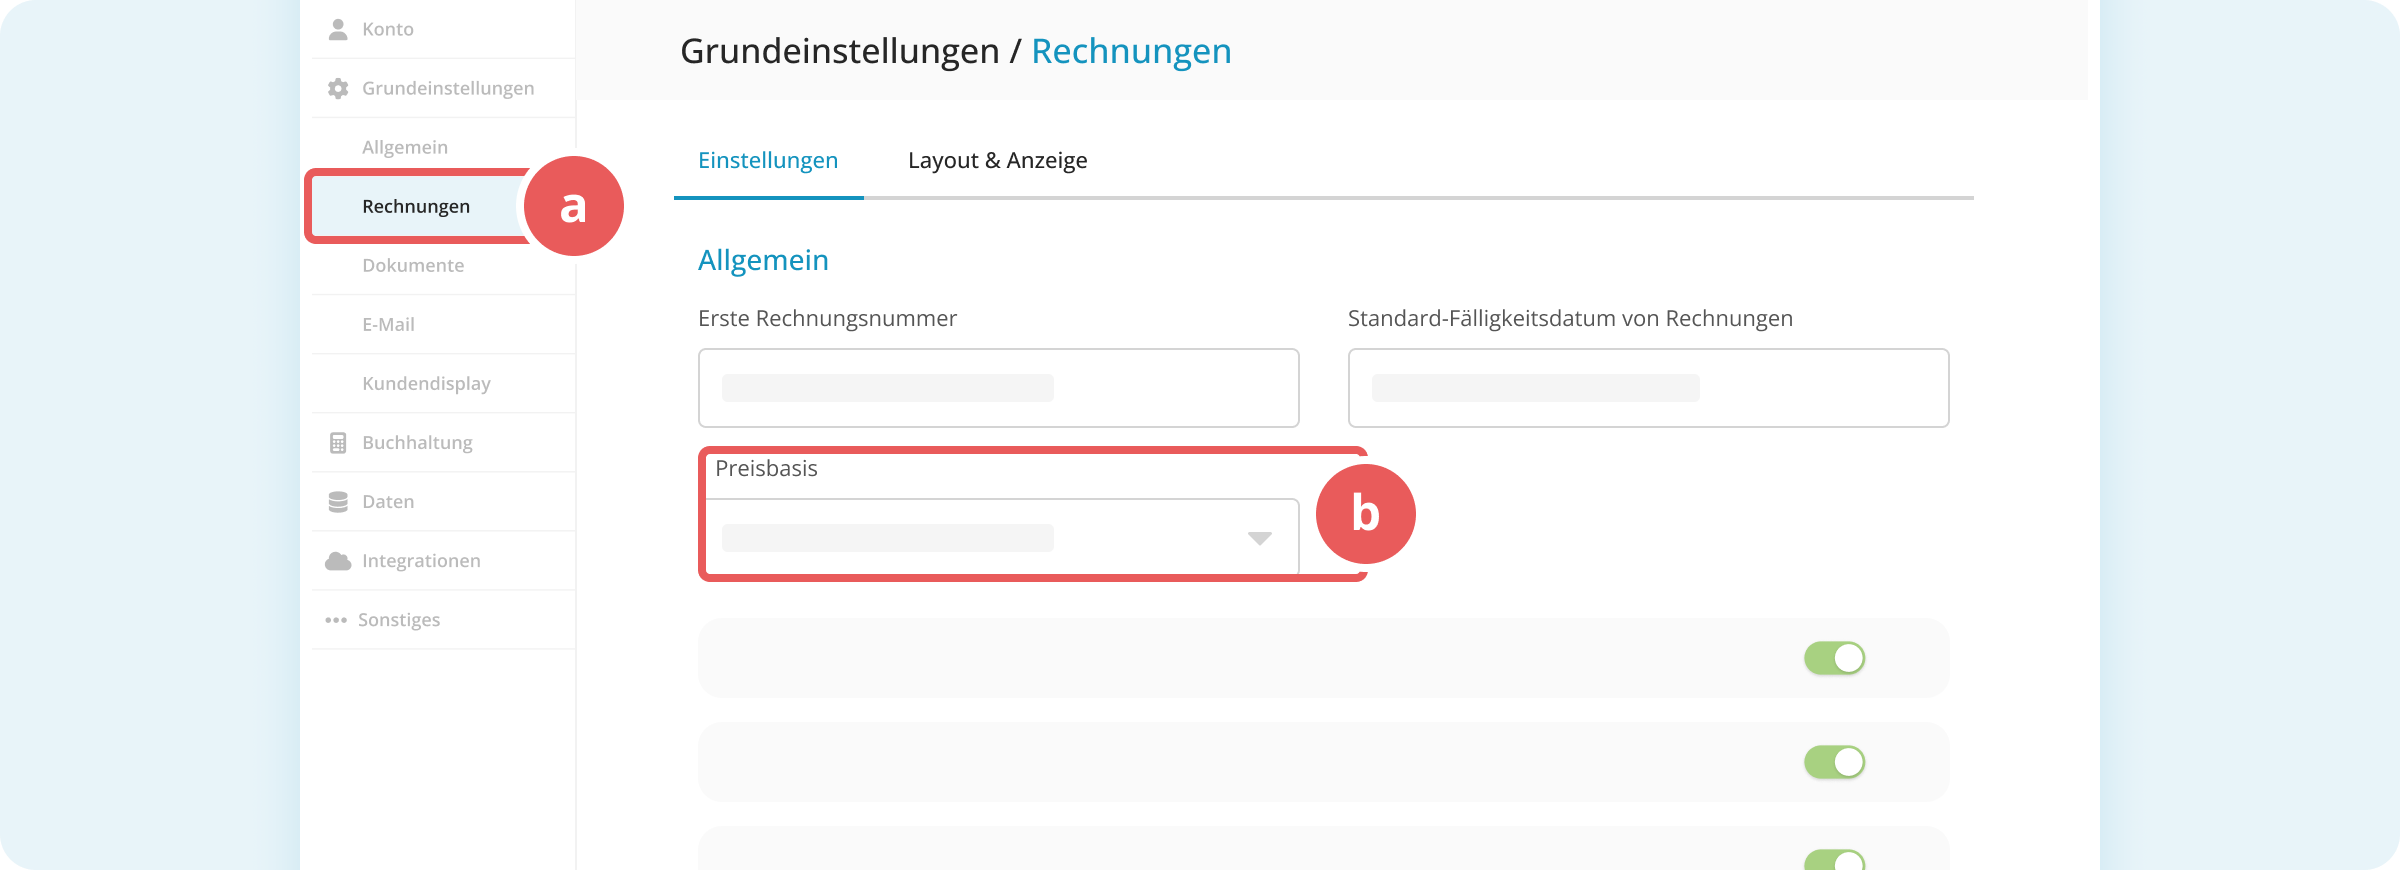The width and height of the screenshot is (2400, 870).
Task: Disable the first green toggle switch
Action: click(1835, 657)
